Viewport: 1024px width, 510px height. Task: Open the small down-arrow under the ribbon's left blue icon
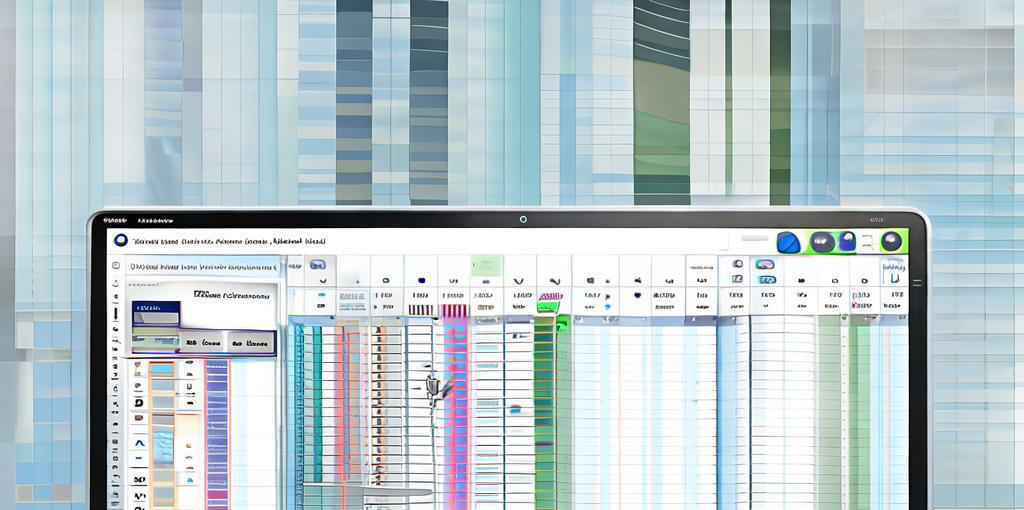pos(320,282)
